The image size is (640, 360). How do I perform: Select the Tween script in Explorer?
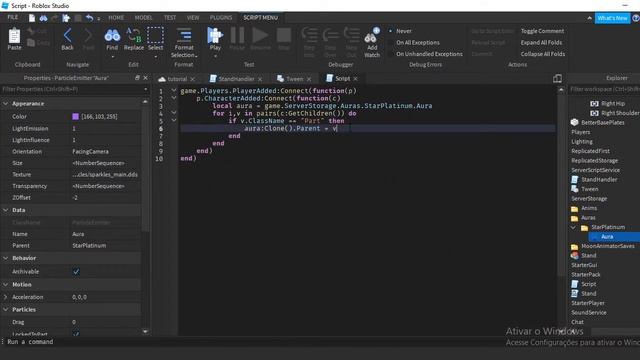point(589,189)
